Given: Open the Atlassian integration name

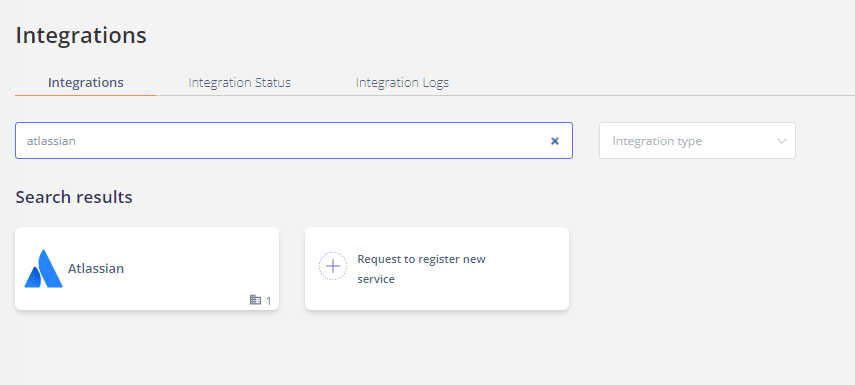Looking at the screenshot, I should coord(96,268).
